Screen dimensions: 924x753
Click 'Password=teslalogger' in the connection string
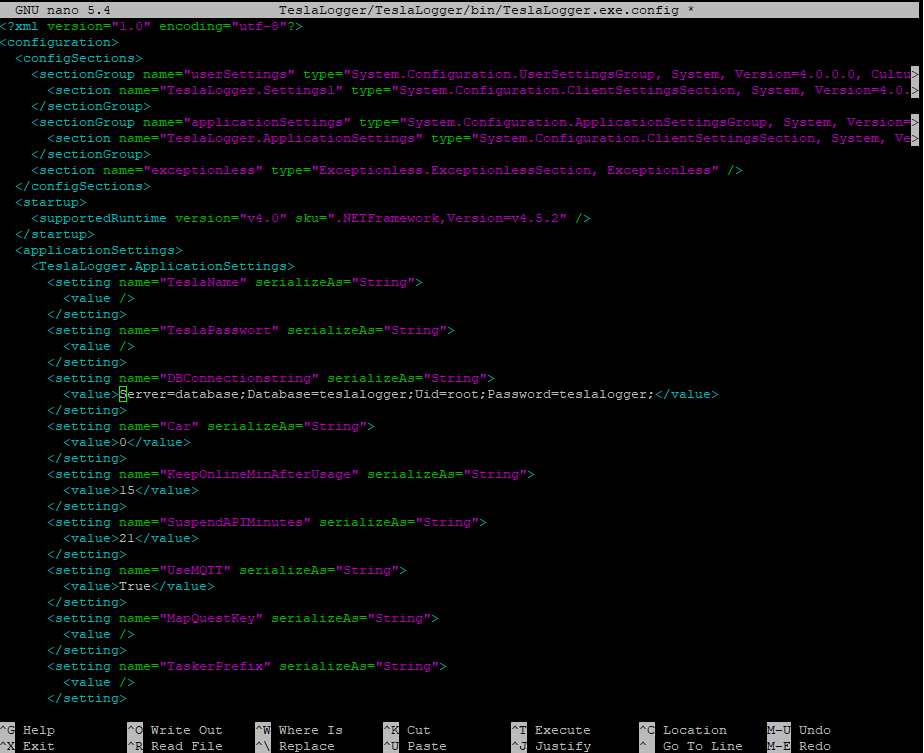tap(567, 394)
